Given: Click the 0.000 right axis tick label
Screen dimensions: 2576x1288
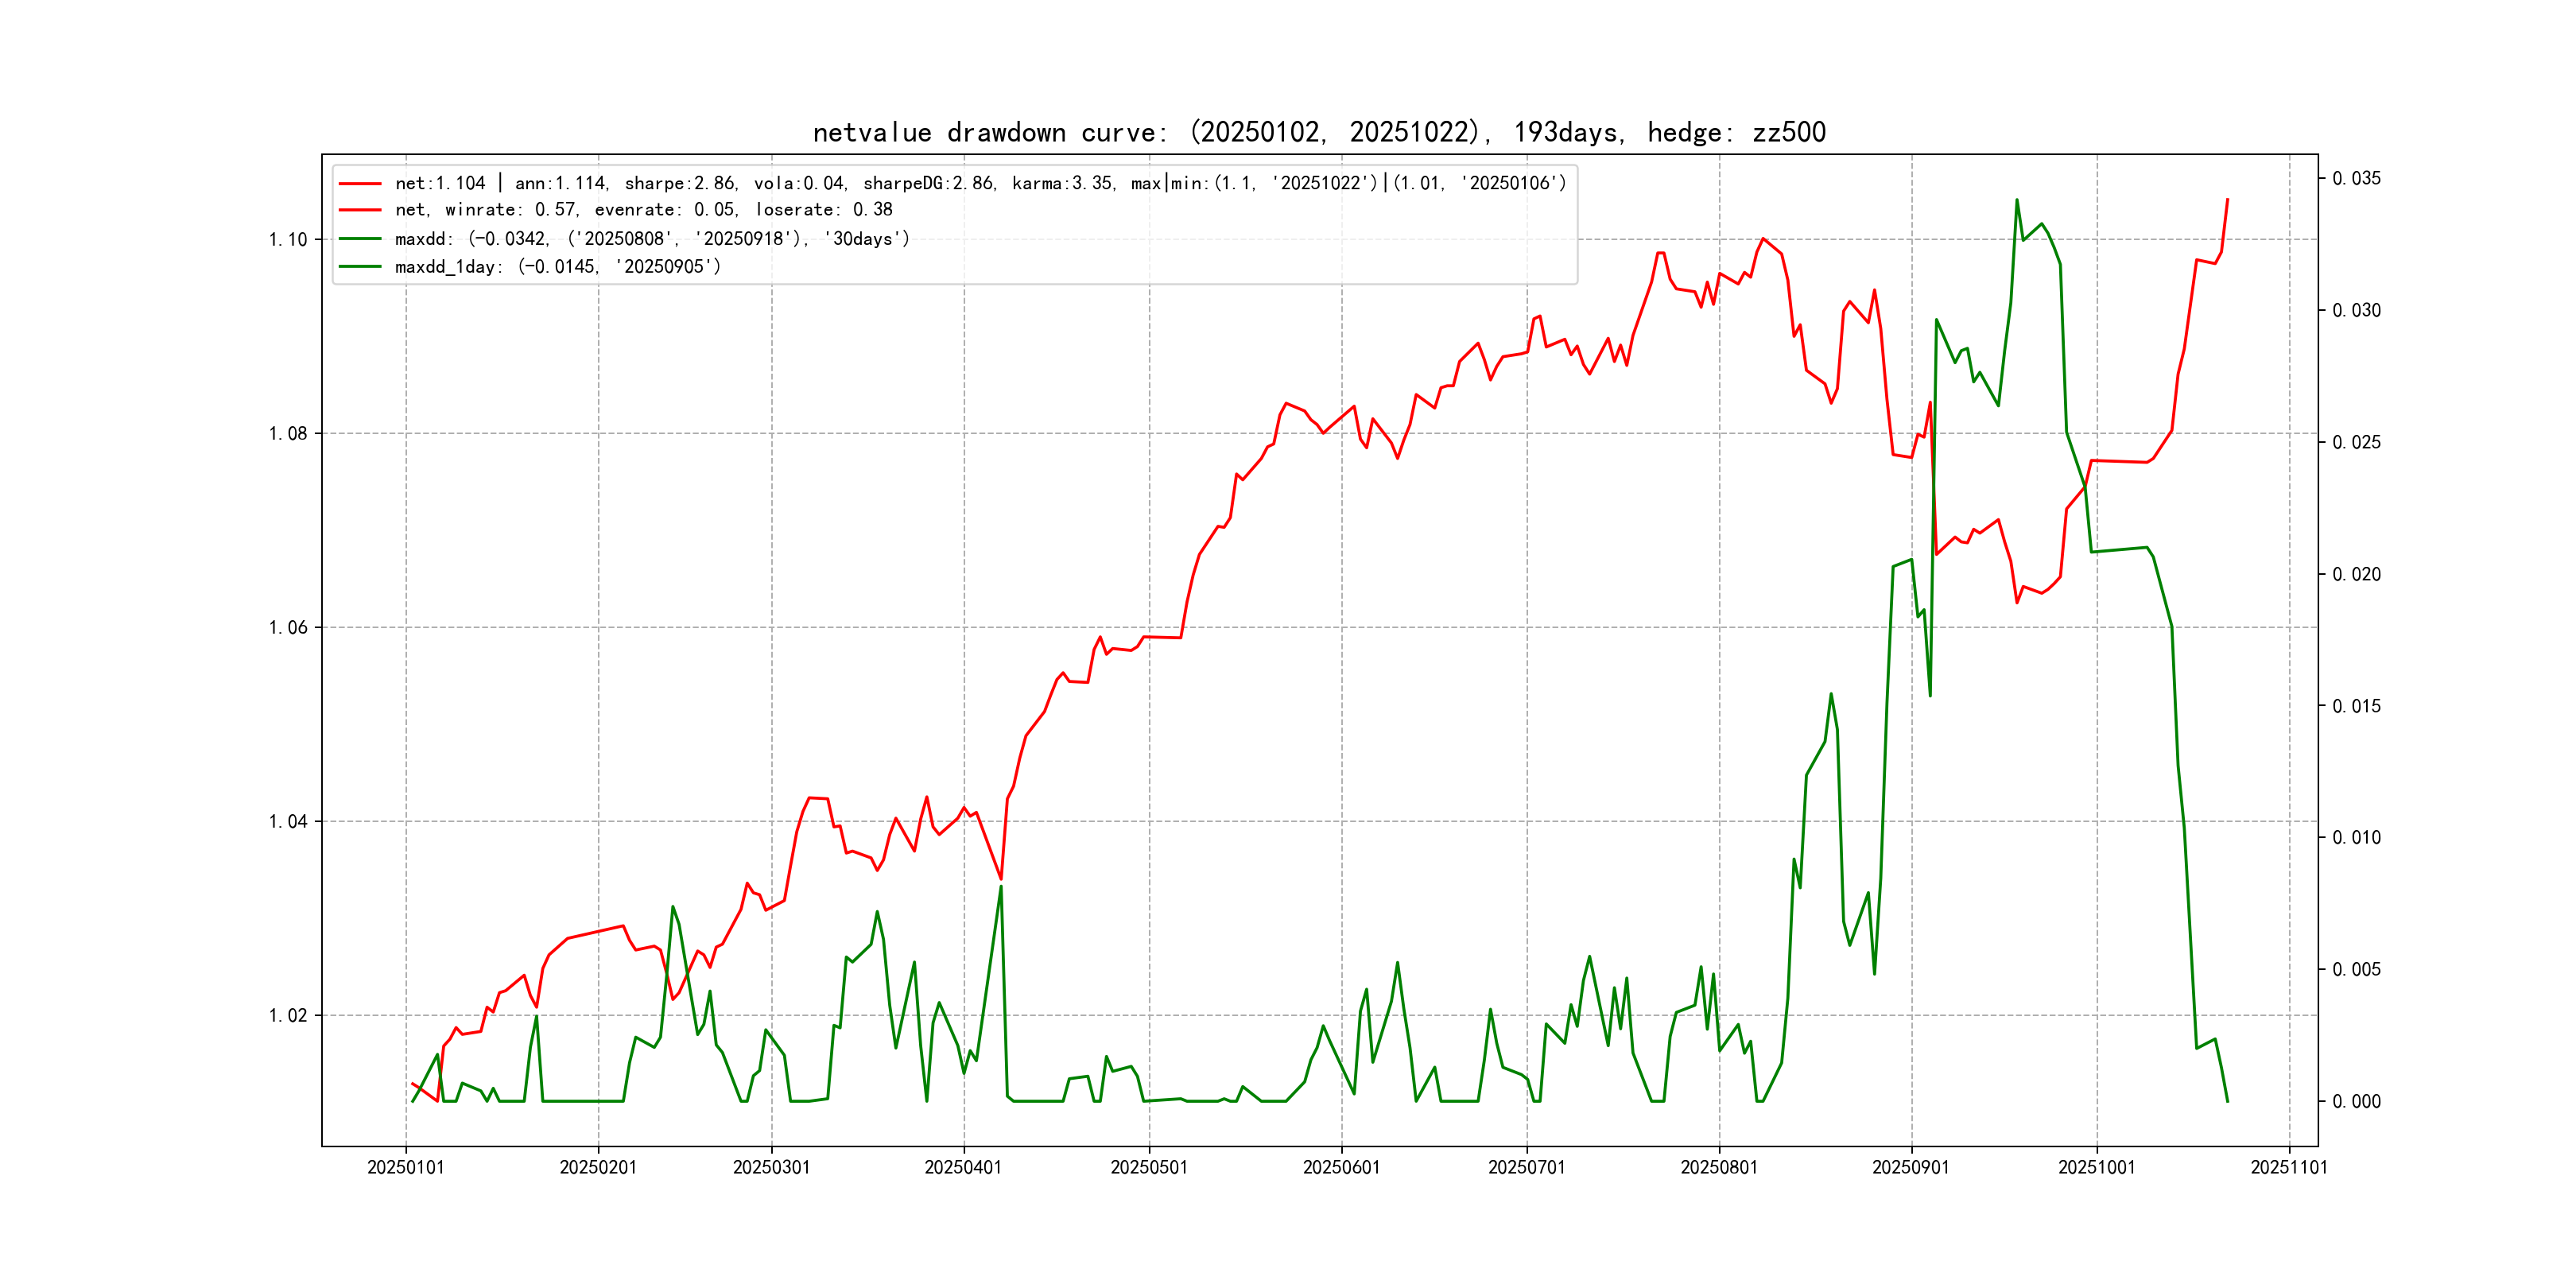Looking at the screenshot, I should [2357, 1102].
